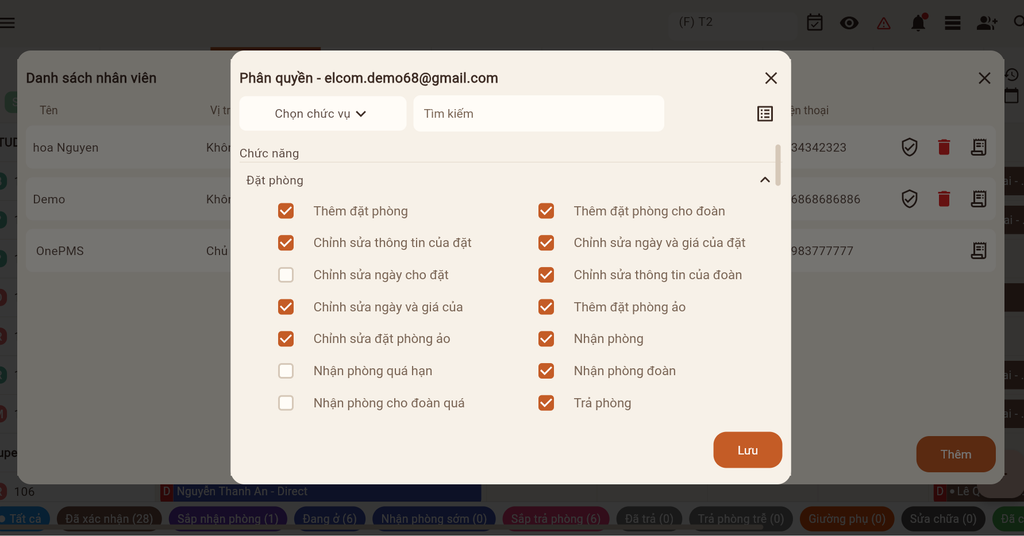The width and height of the screenshot is (1024, 536).
Task: Open permissions shield for Demo
Action: point(909,199)
